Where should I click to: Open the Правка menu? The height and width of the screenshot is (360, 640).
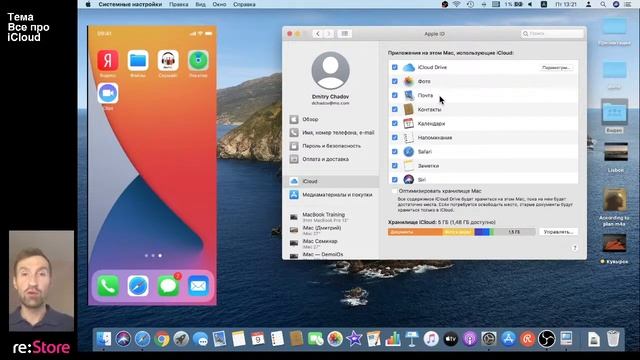179,4
